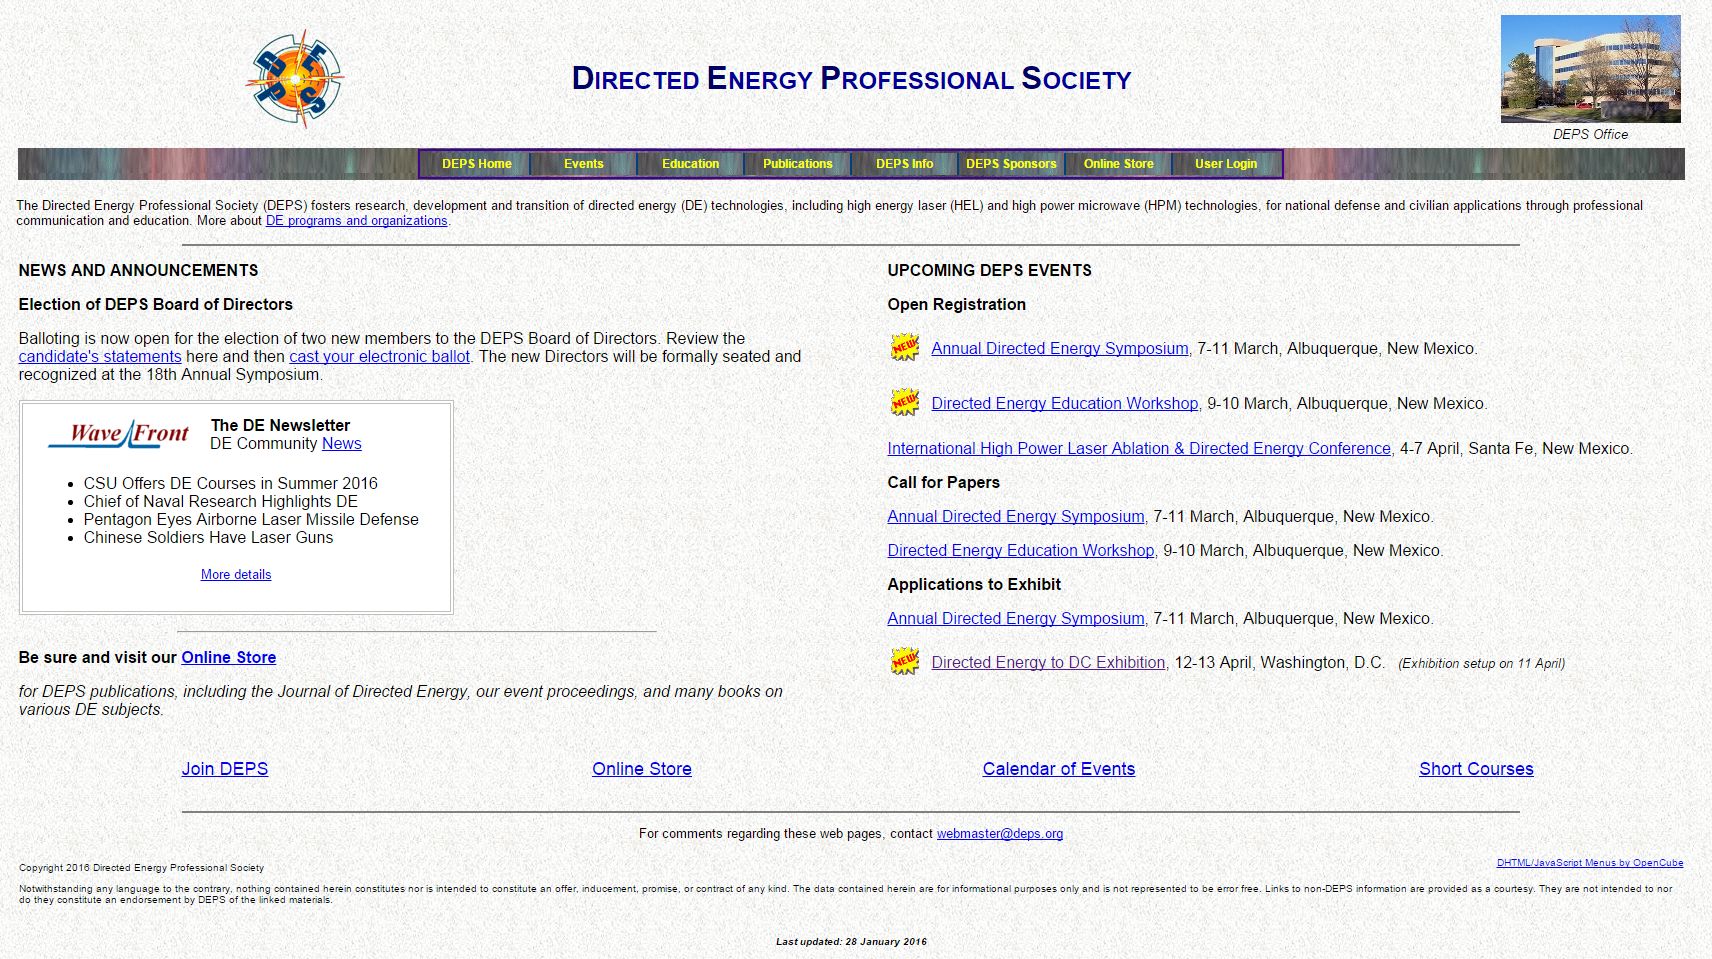
Task: Click the Exhibition setup on 11 April note
Action: [1481, 664]
